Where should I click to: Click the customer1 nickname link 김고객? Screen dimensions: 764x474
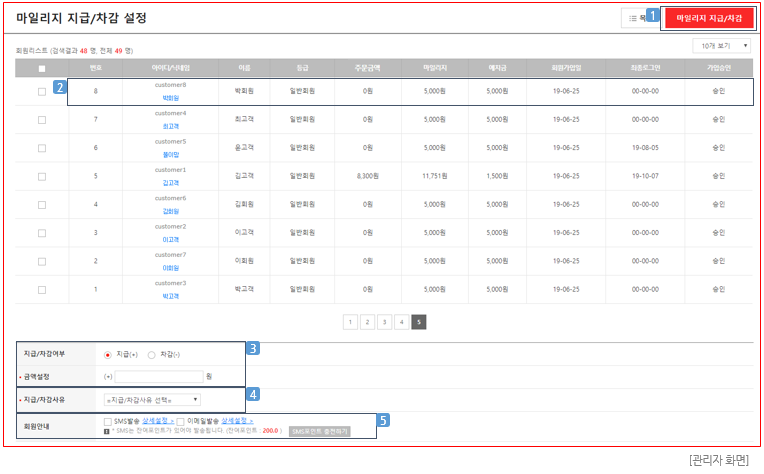[x=171, y=184]
